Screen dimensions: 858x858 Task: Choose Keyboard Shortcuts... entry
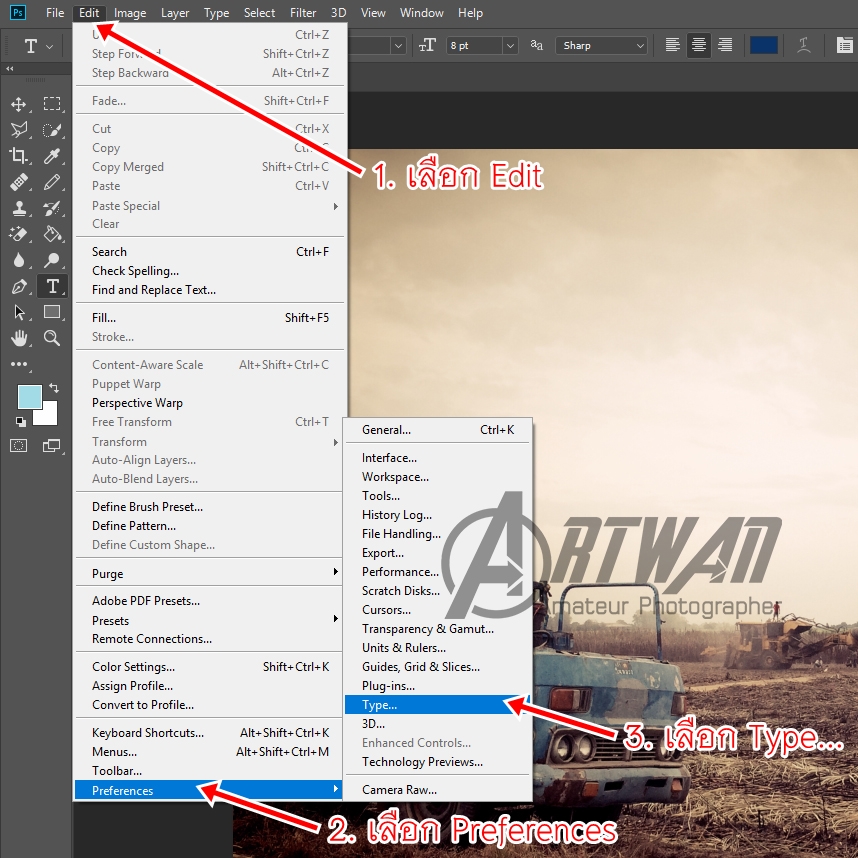210,733
